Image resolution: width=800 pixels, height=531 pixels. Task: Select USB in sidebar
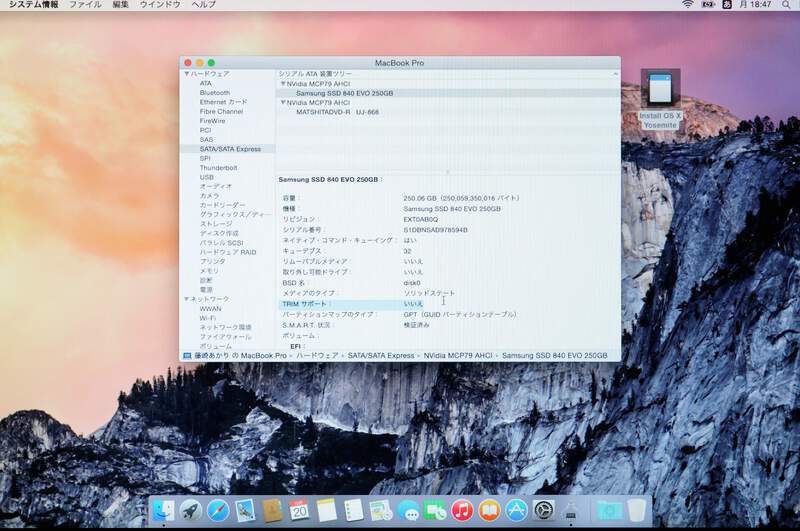[x=207, y=177]
